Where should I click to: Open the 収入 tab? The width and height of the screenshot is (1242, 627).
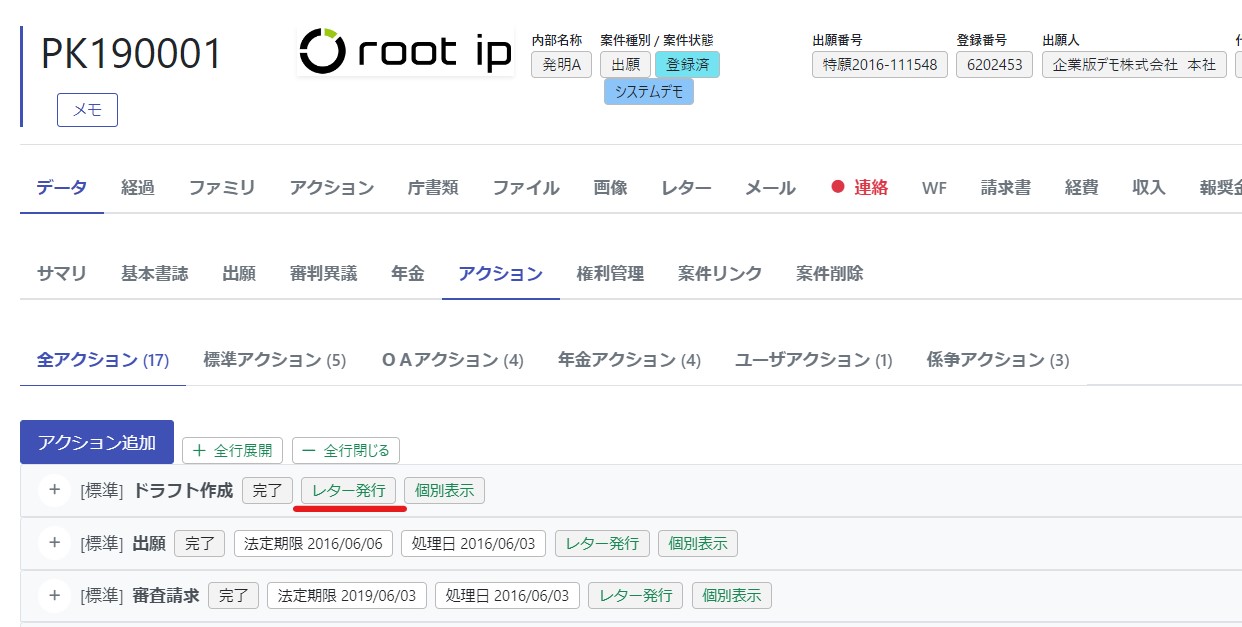pyautogui.click(x=1149, y=188)
